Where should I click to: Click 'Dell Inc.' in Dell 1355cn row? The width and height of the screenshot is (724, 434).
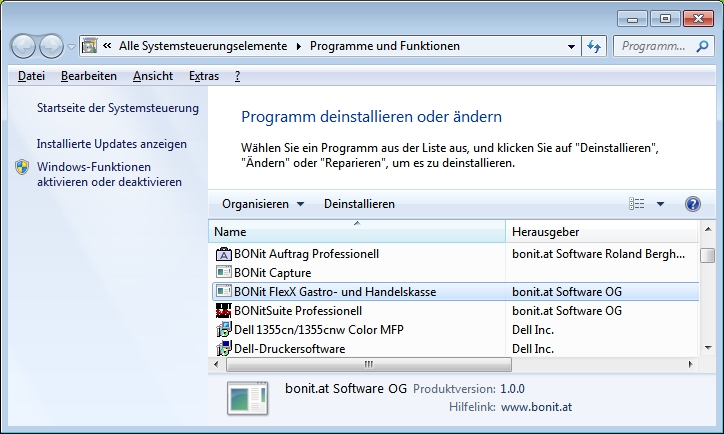533,330
